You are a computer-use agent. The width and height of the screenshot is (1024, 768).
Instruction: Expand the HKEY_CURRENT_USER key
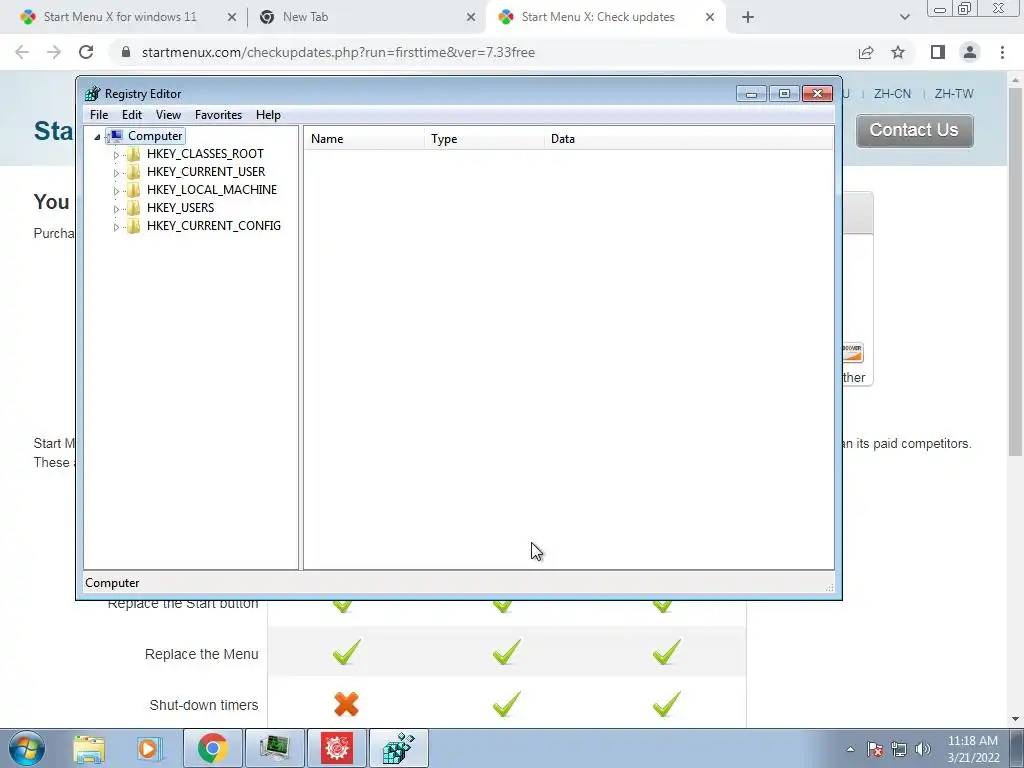click(116, 172)
